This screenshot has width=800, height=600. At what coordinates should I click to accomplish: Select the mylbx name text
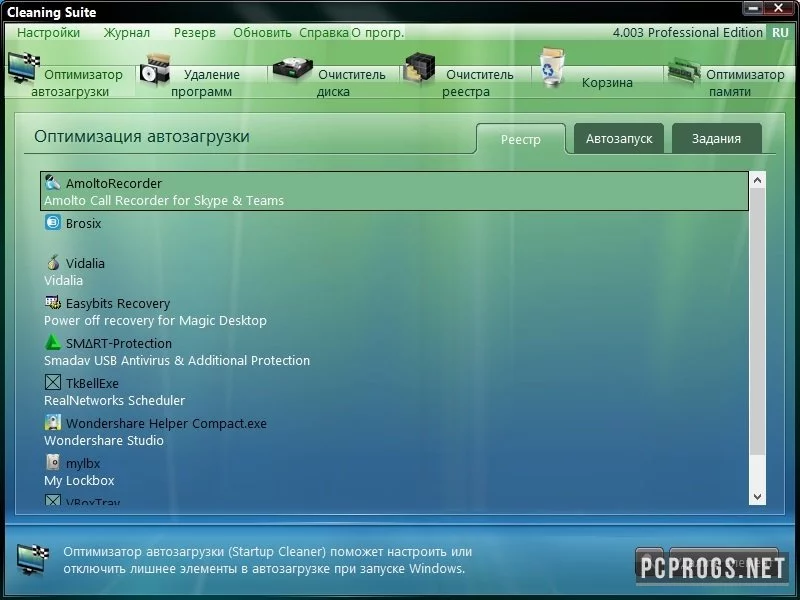click(x=83, y=464)
